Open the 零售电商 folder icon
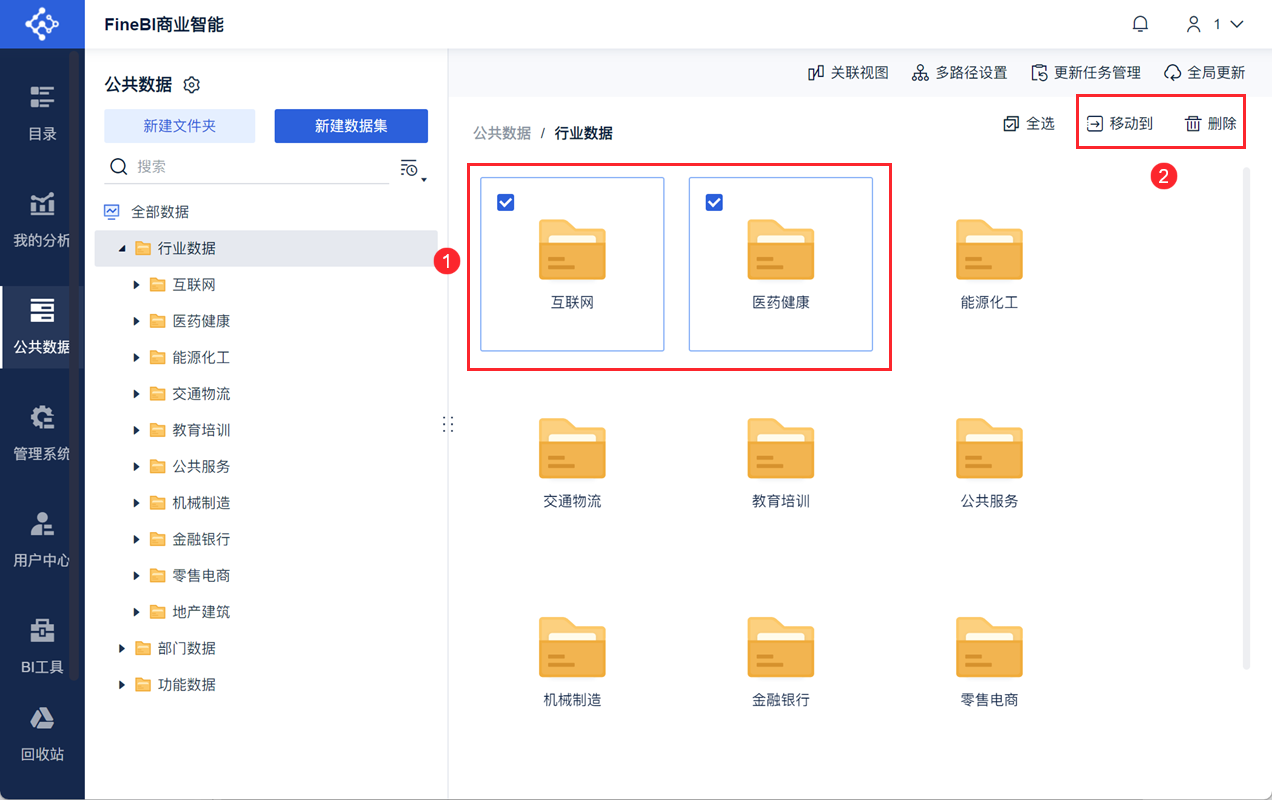 [989, 647]
